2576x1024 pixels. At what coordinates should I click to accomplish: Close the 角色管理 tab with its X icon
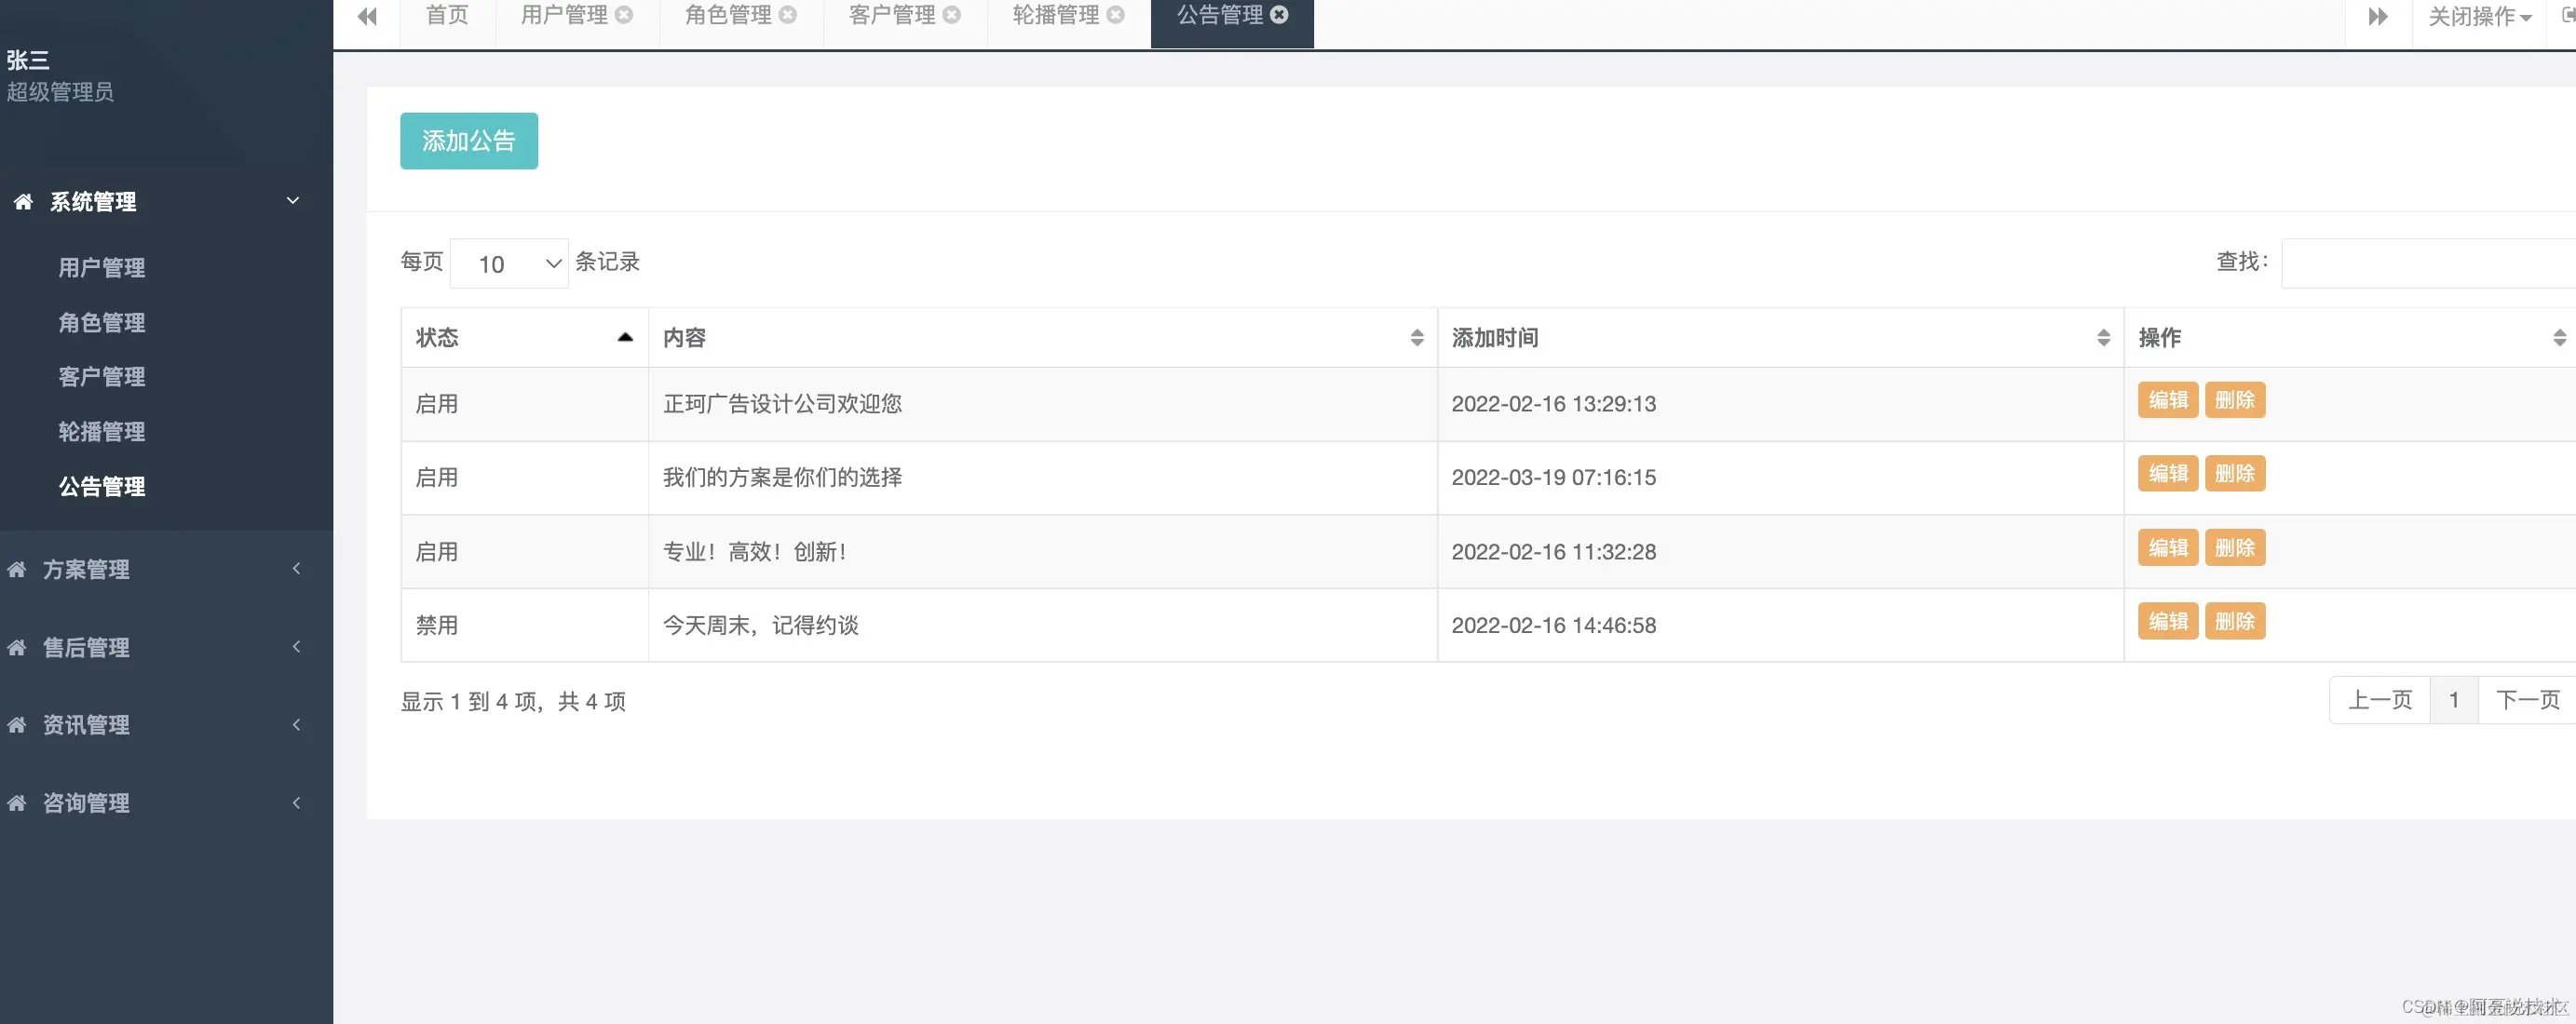point(788,15)
